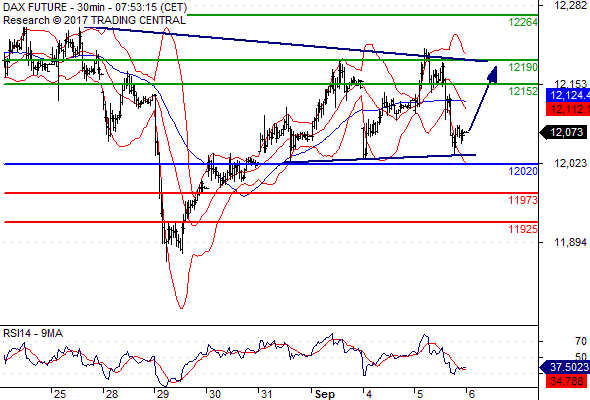
Task: Click the RSI 70 level label
Action: click(581, 341)
